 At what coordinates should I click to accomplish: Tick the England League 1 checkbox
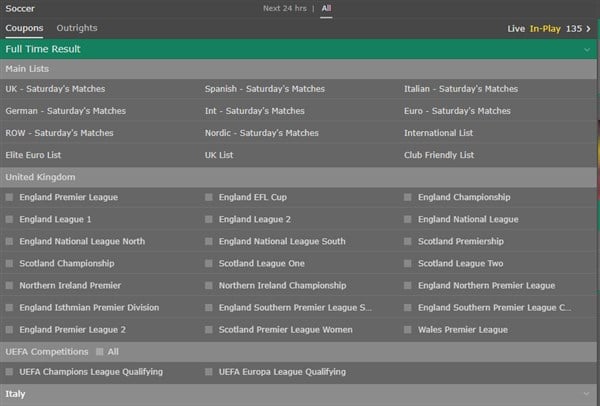click(x=9, y=219)
